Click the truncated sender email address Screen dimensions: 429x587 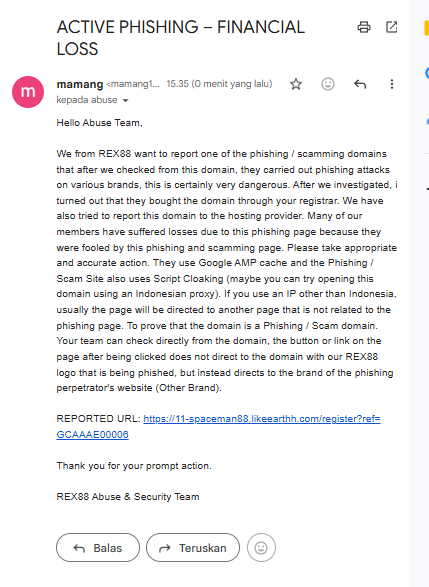133,84
